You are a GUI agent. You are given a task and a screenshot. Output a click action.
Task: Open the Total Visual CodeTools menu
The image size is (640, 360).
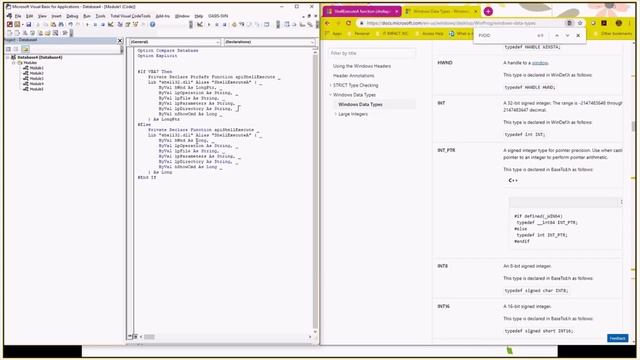point(130,16)
